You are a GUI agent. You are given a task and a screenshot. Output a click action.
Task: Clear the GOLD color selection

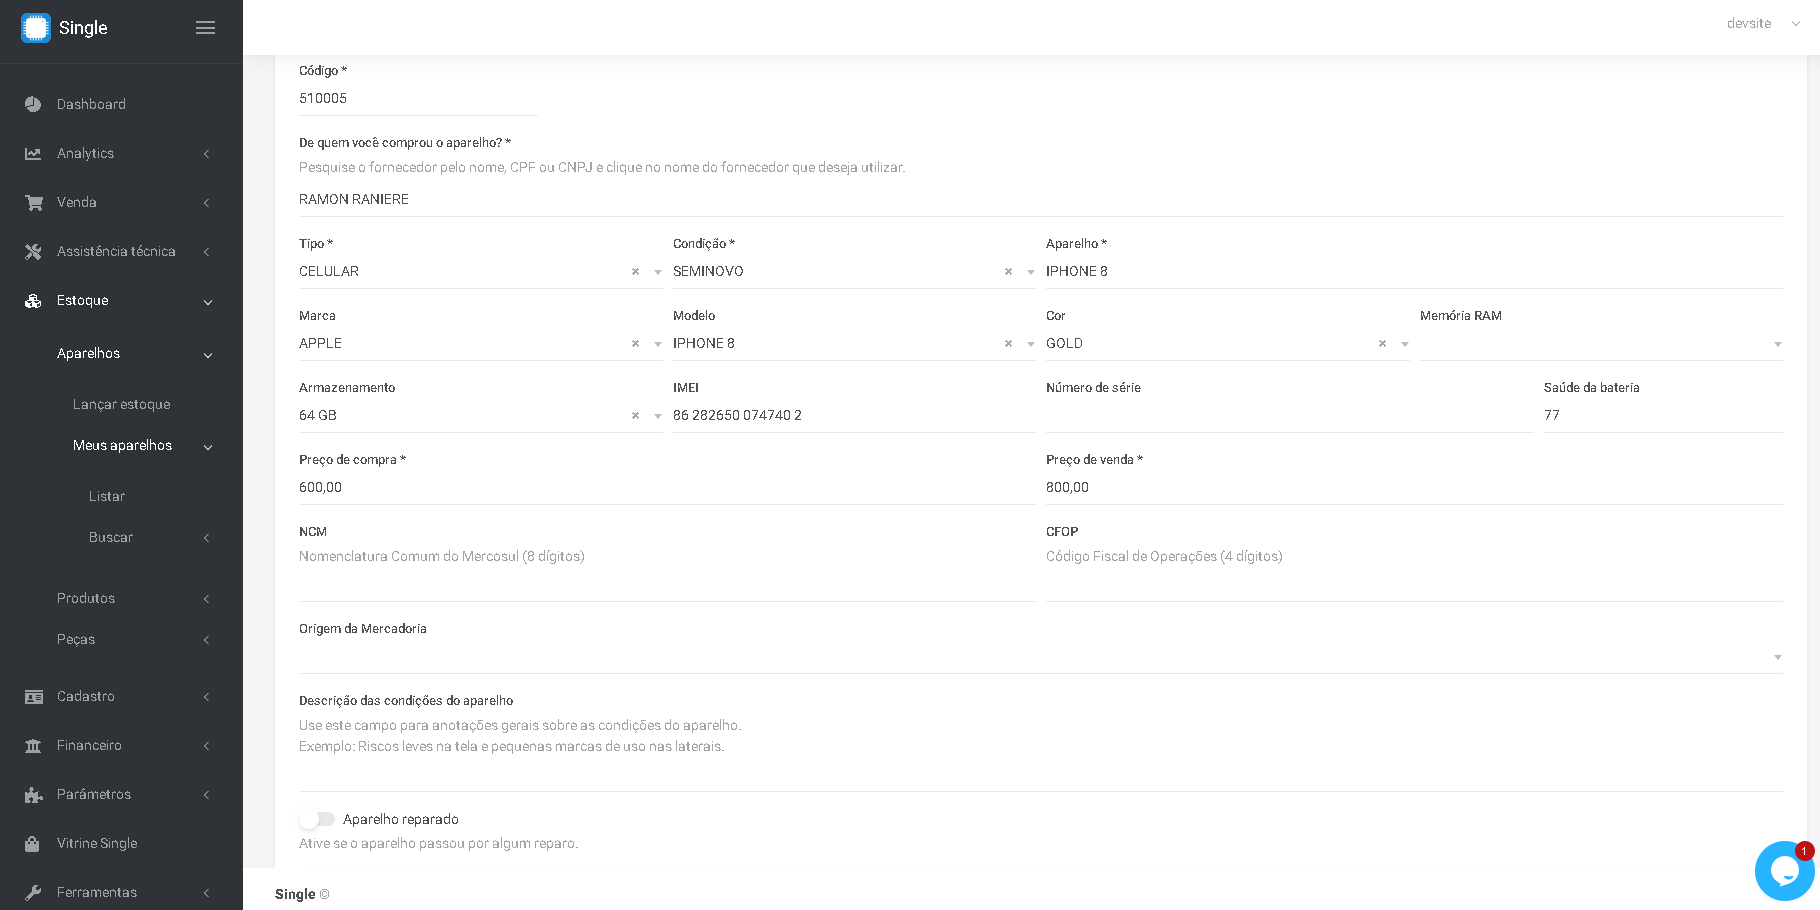pos(1382,344)
